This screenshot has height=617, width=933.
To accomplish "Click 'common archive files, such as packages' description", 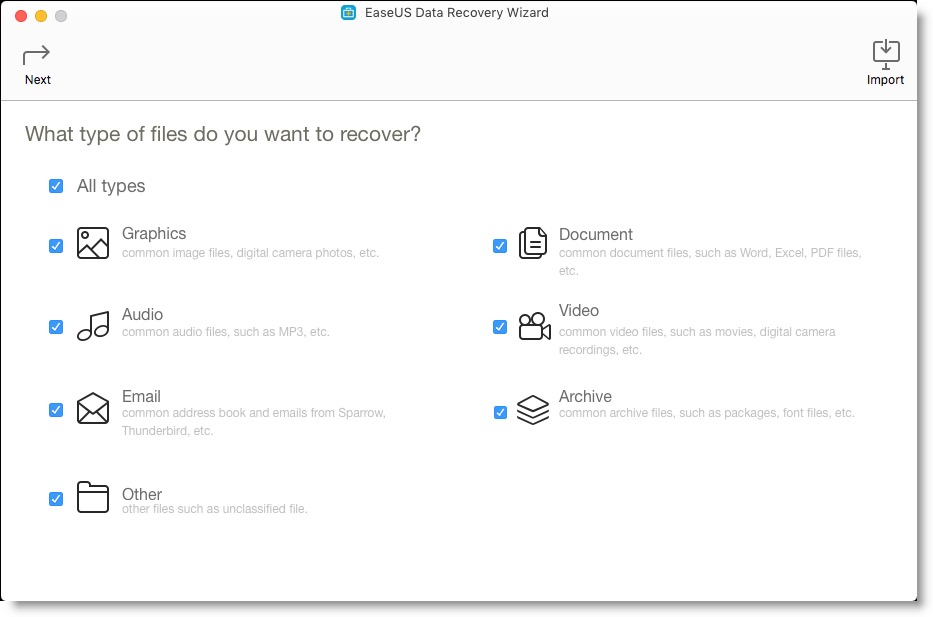I will coord(706,413).
